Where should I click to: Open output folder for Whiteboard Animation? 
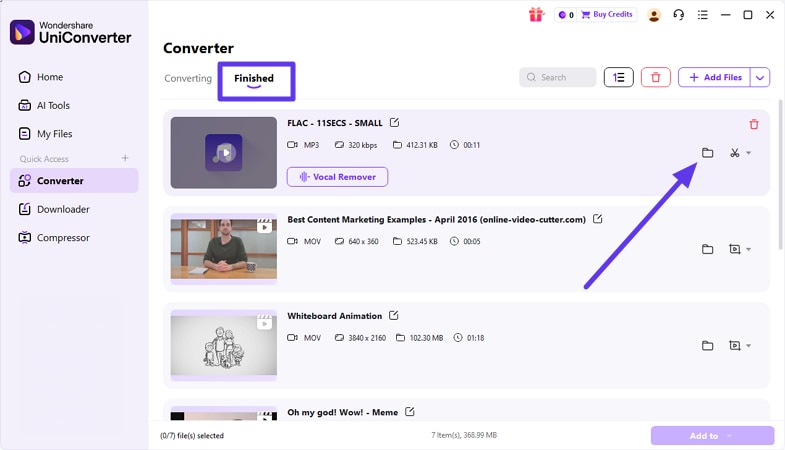pos(707,345)
